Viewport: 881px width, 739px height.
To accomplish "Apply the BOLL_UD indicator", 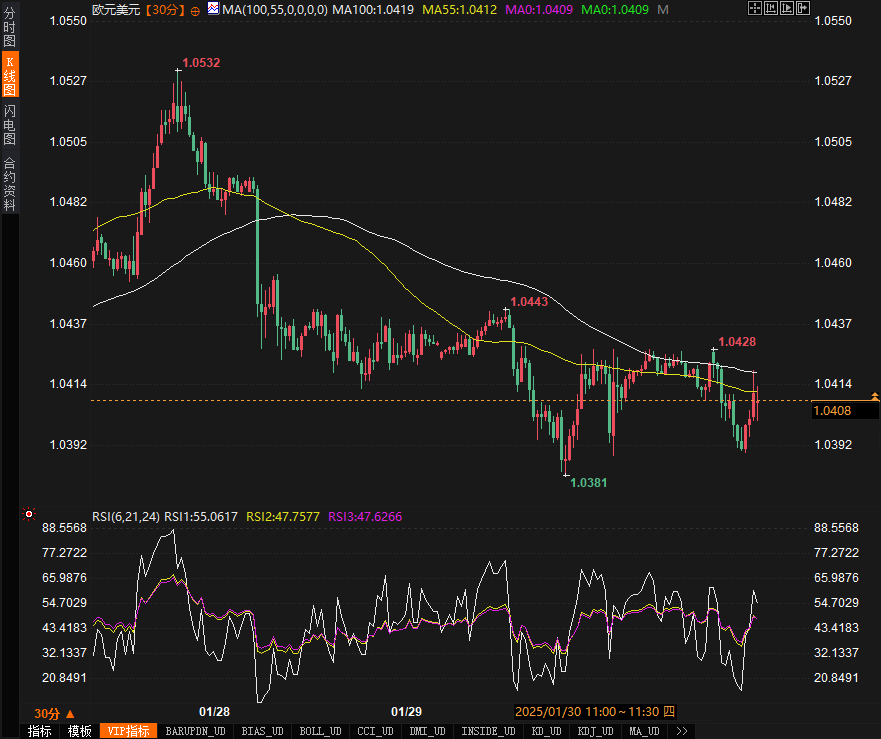I will [x=320, y=731].
